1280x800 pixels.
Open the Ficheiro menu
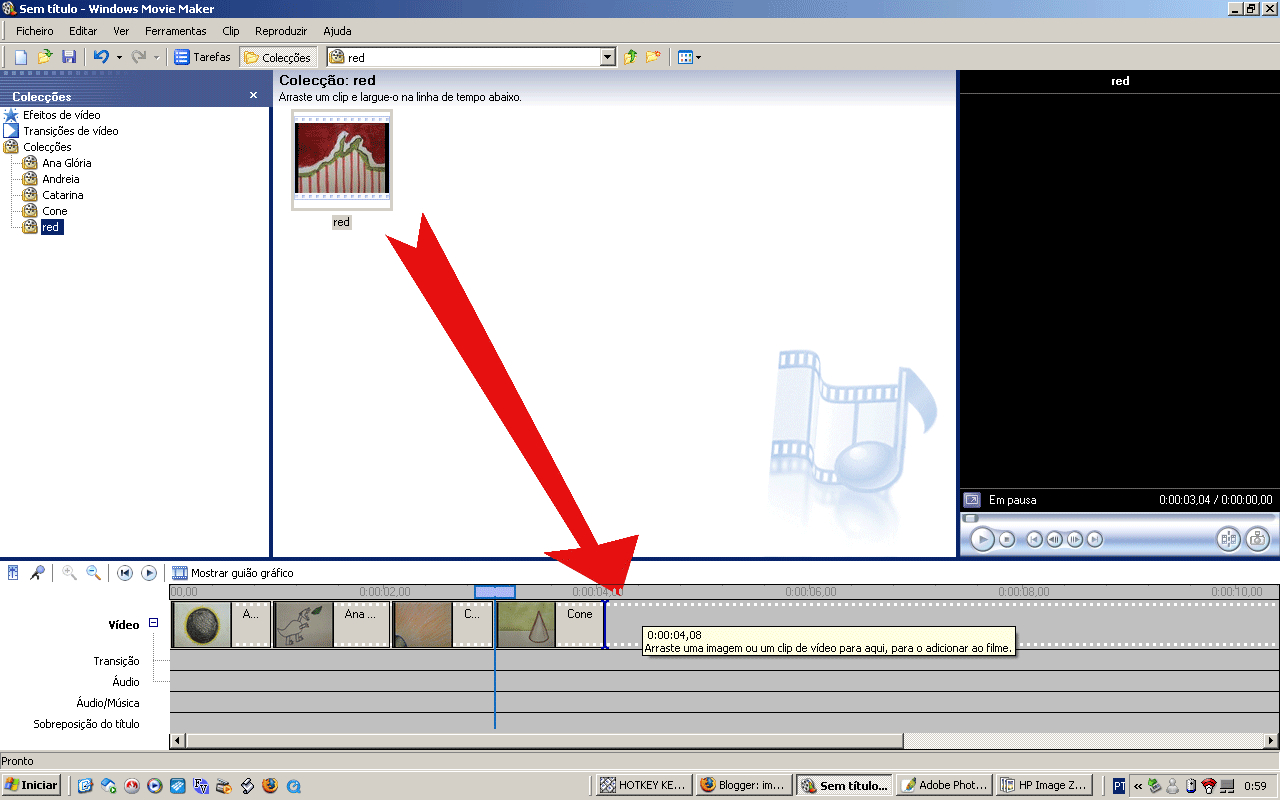click(x=35, y=31)
